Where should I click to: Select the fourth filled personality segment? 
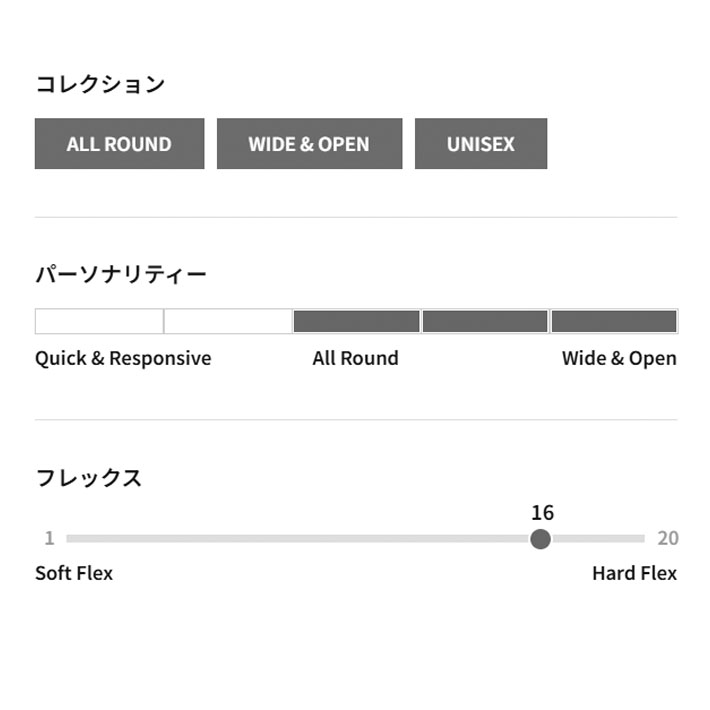pyautogui.click(x=485, y=321)
